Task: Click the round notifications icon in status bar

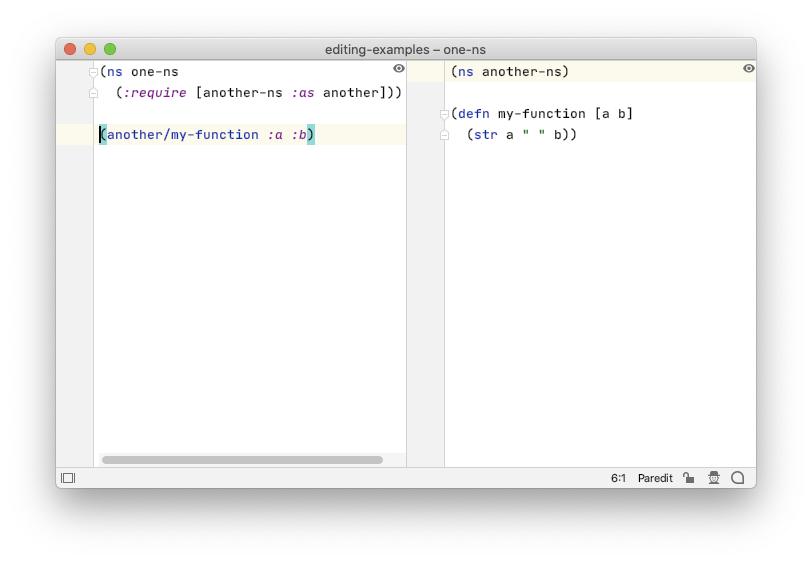Action: point(737,478)
